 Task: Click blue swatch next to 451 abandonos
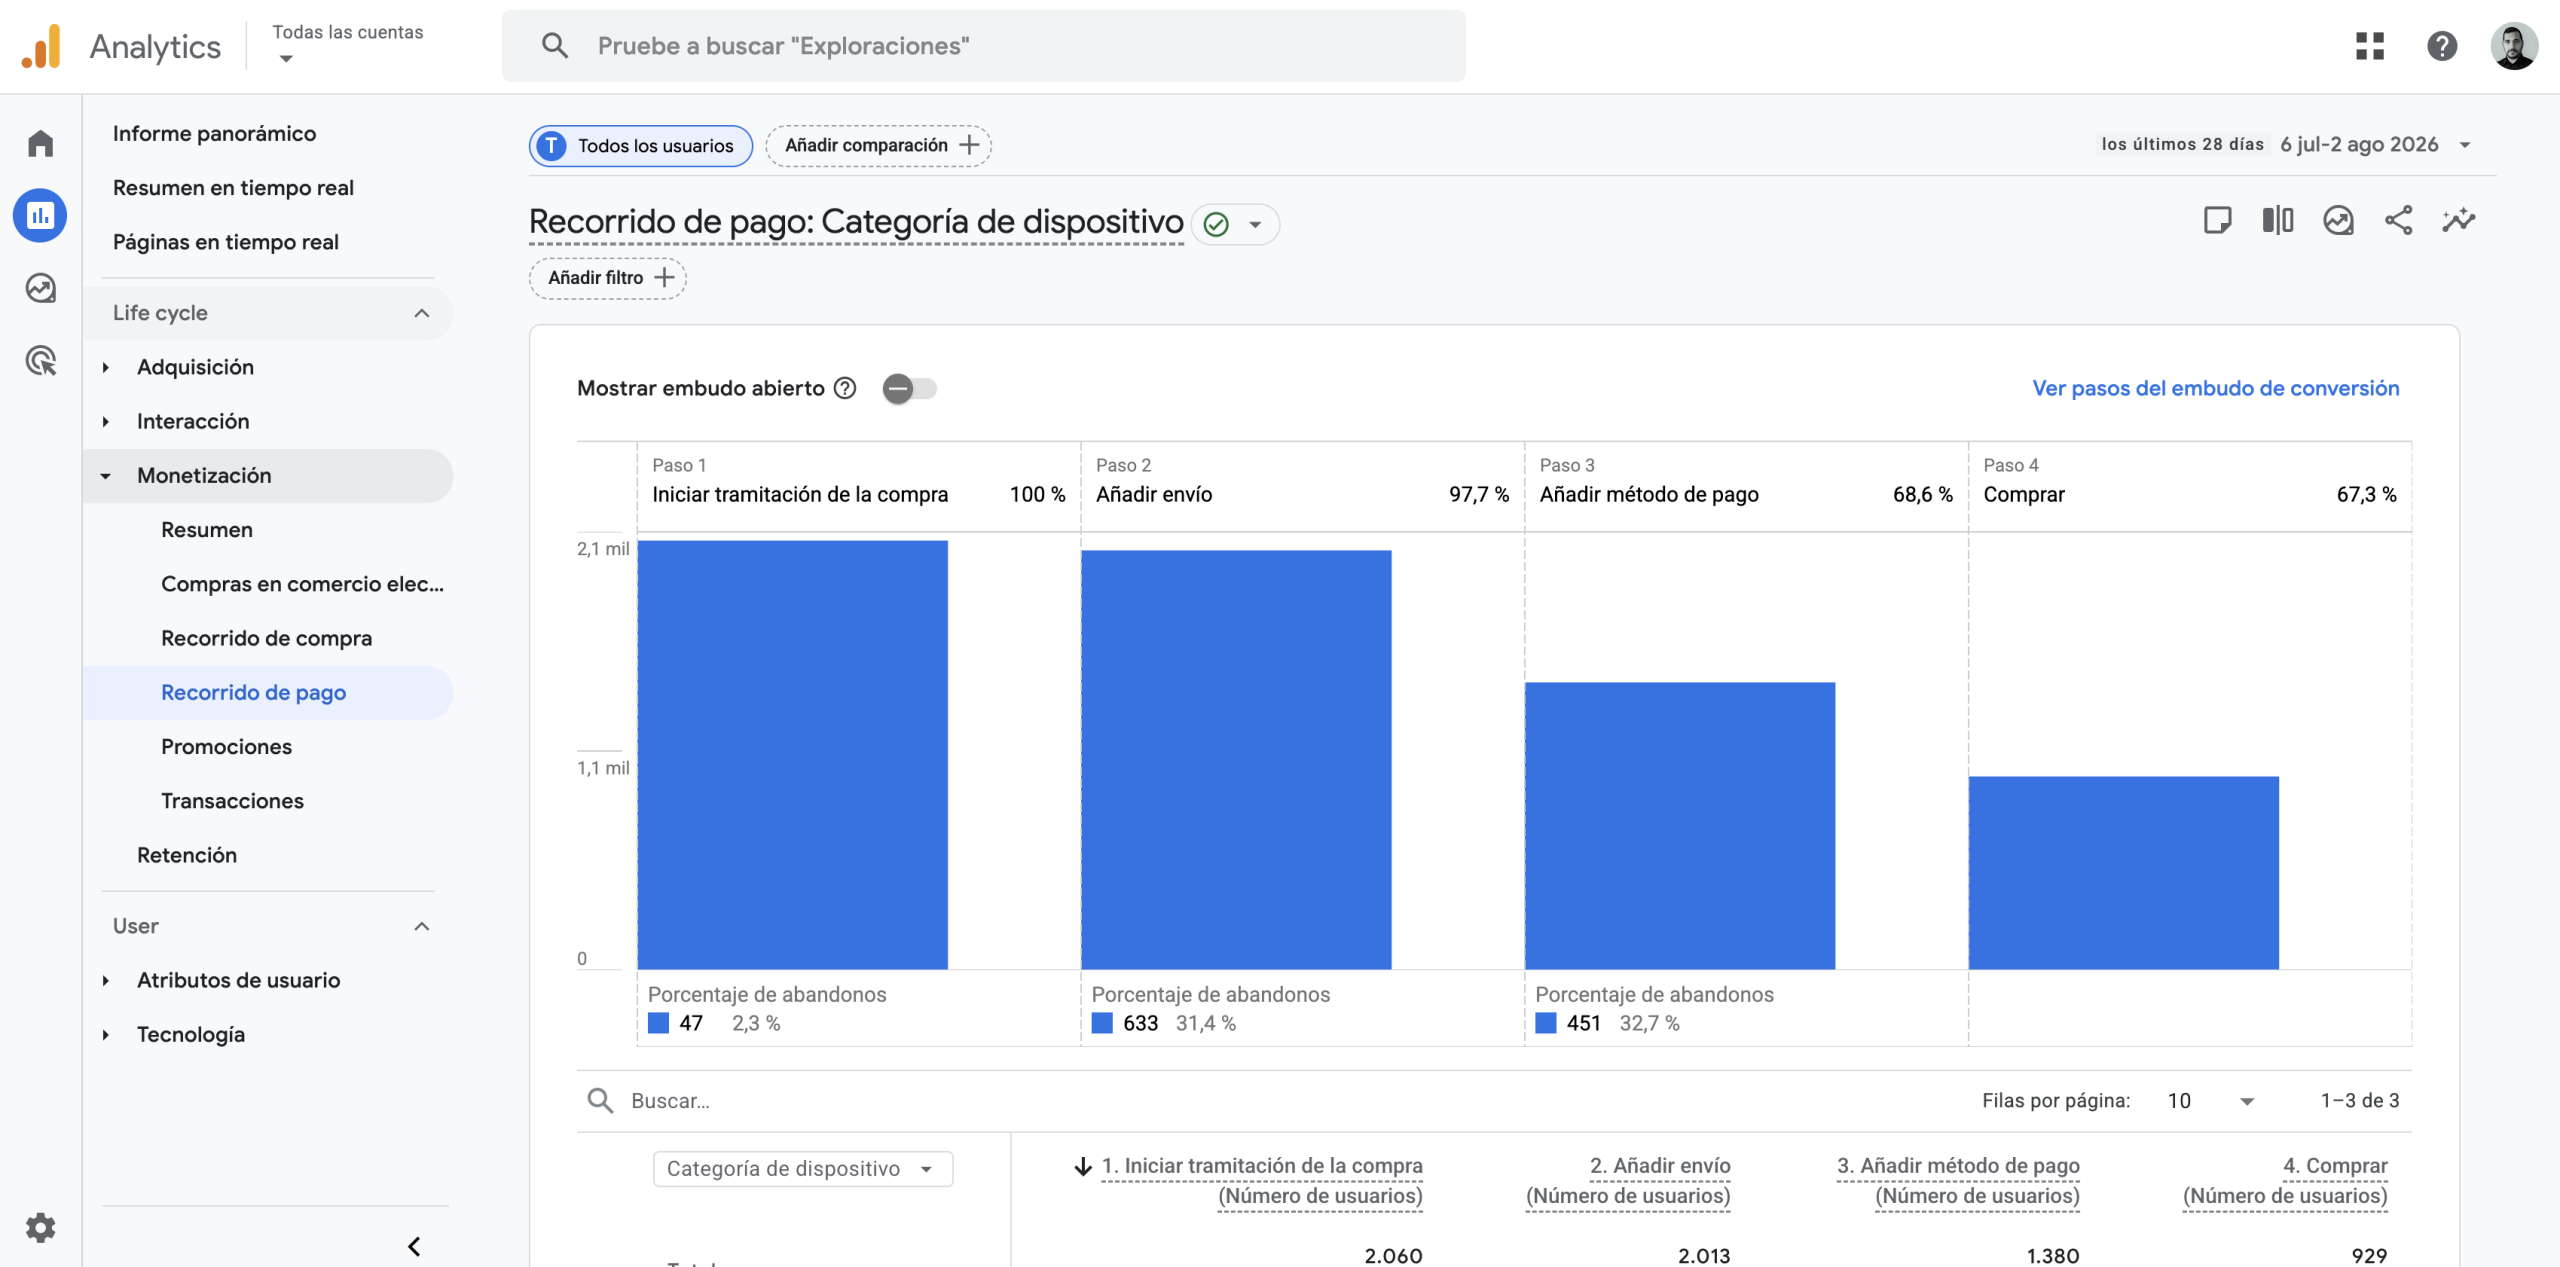click(x=1546, y=1023)
